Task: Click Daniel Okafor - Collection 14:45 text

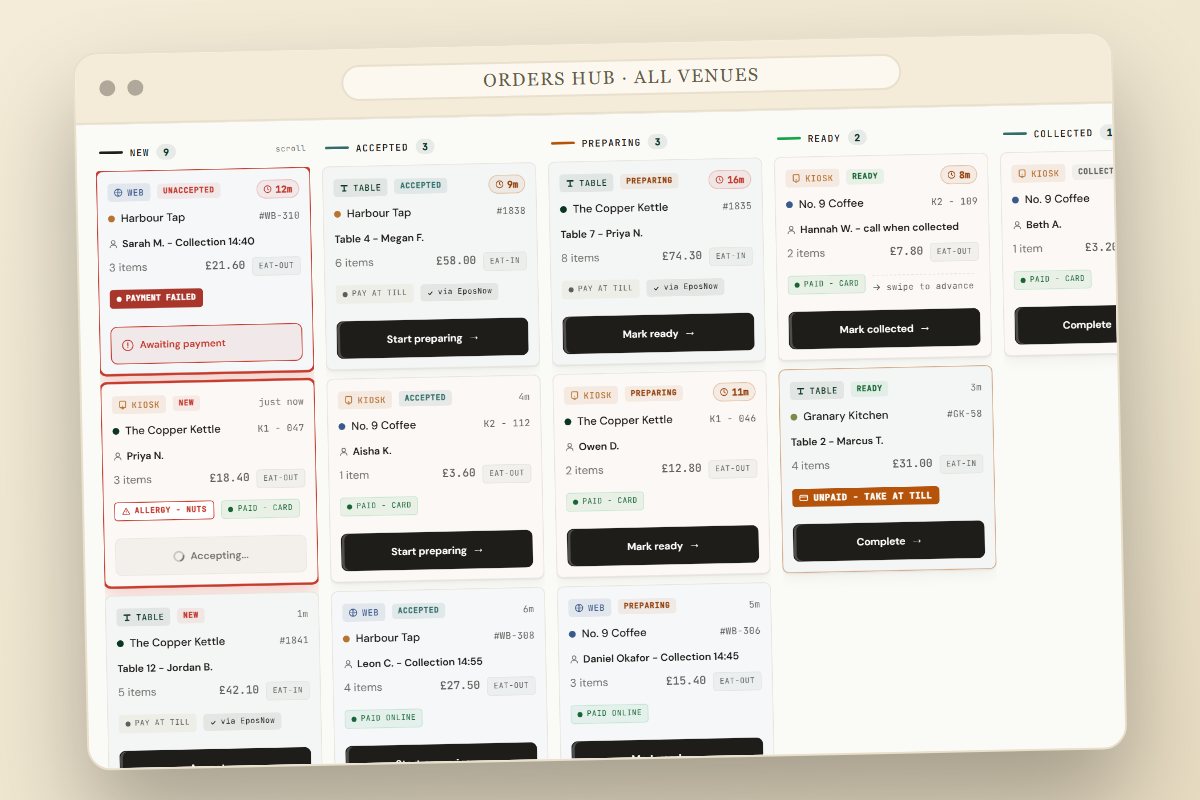Action: point(661,657)
